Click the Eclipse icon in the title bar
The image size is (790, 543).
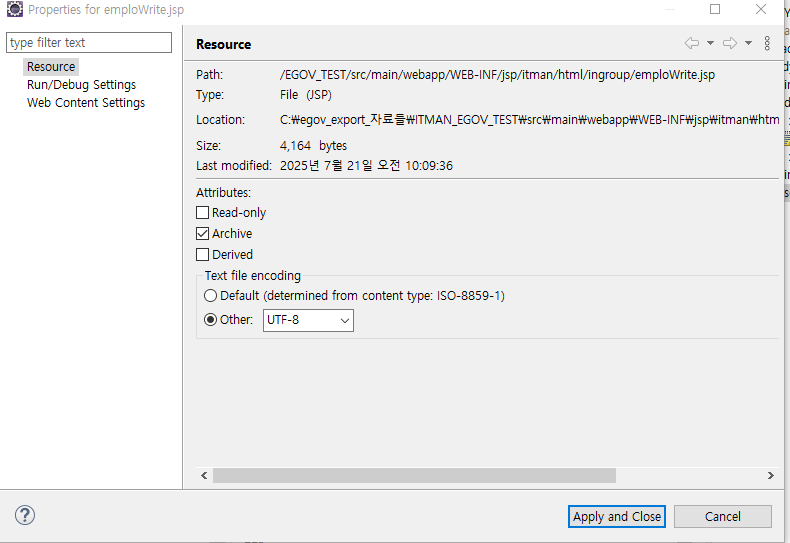click(x=15, y=9)
